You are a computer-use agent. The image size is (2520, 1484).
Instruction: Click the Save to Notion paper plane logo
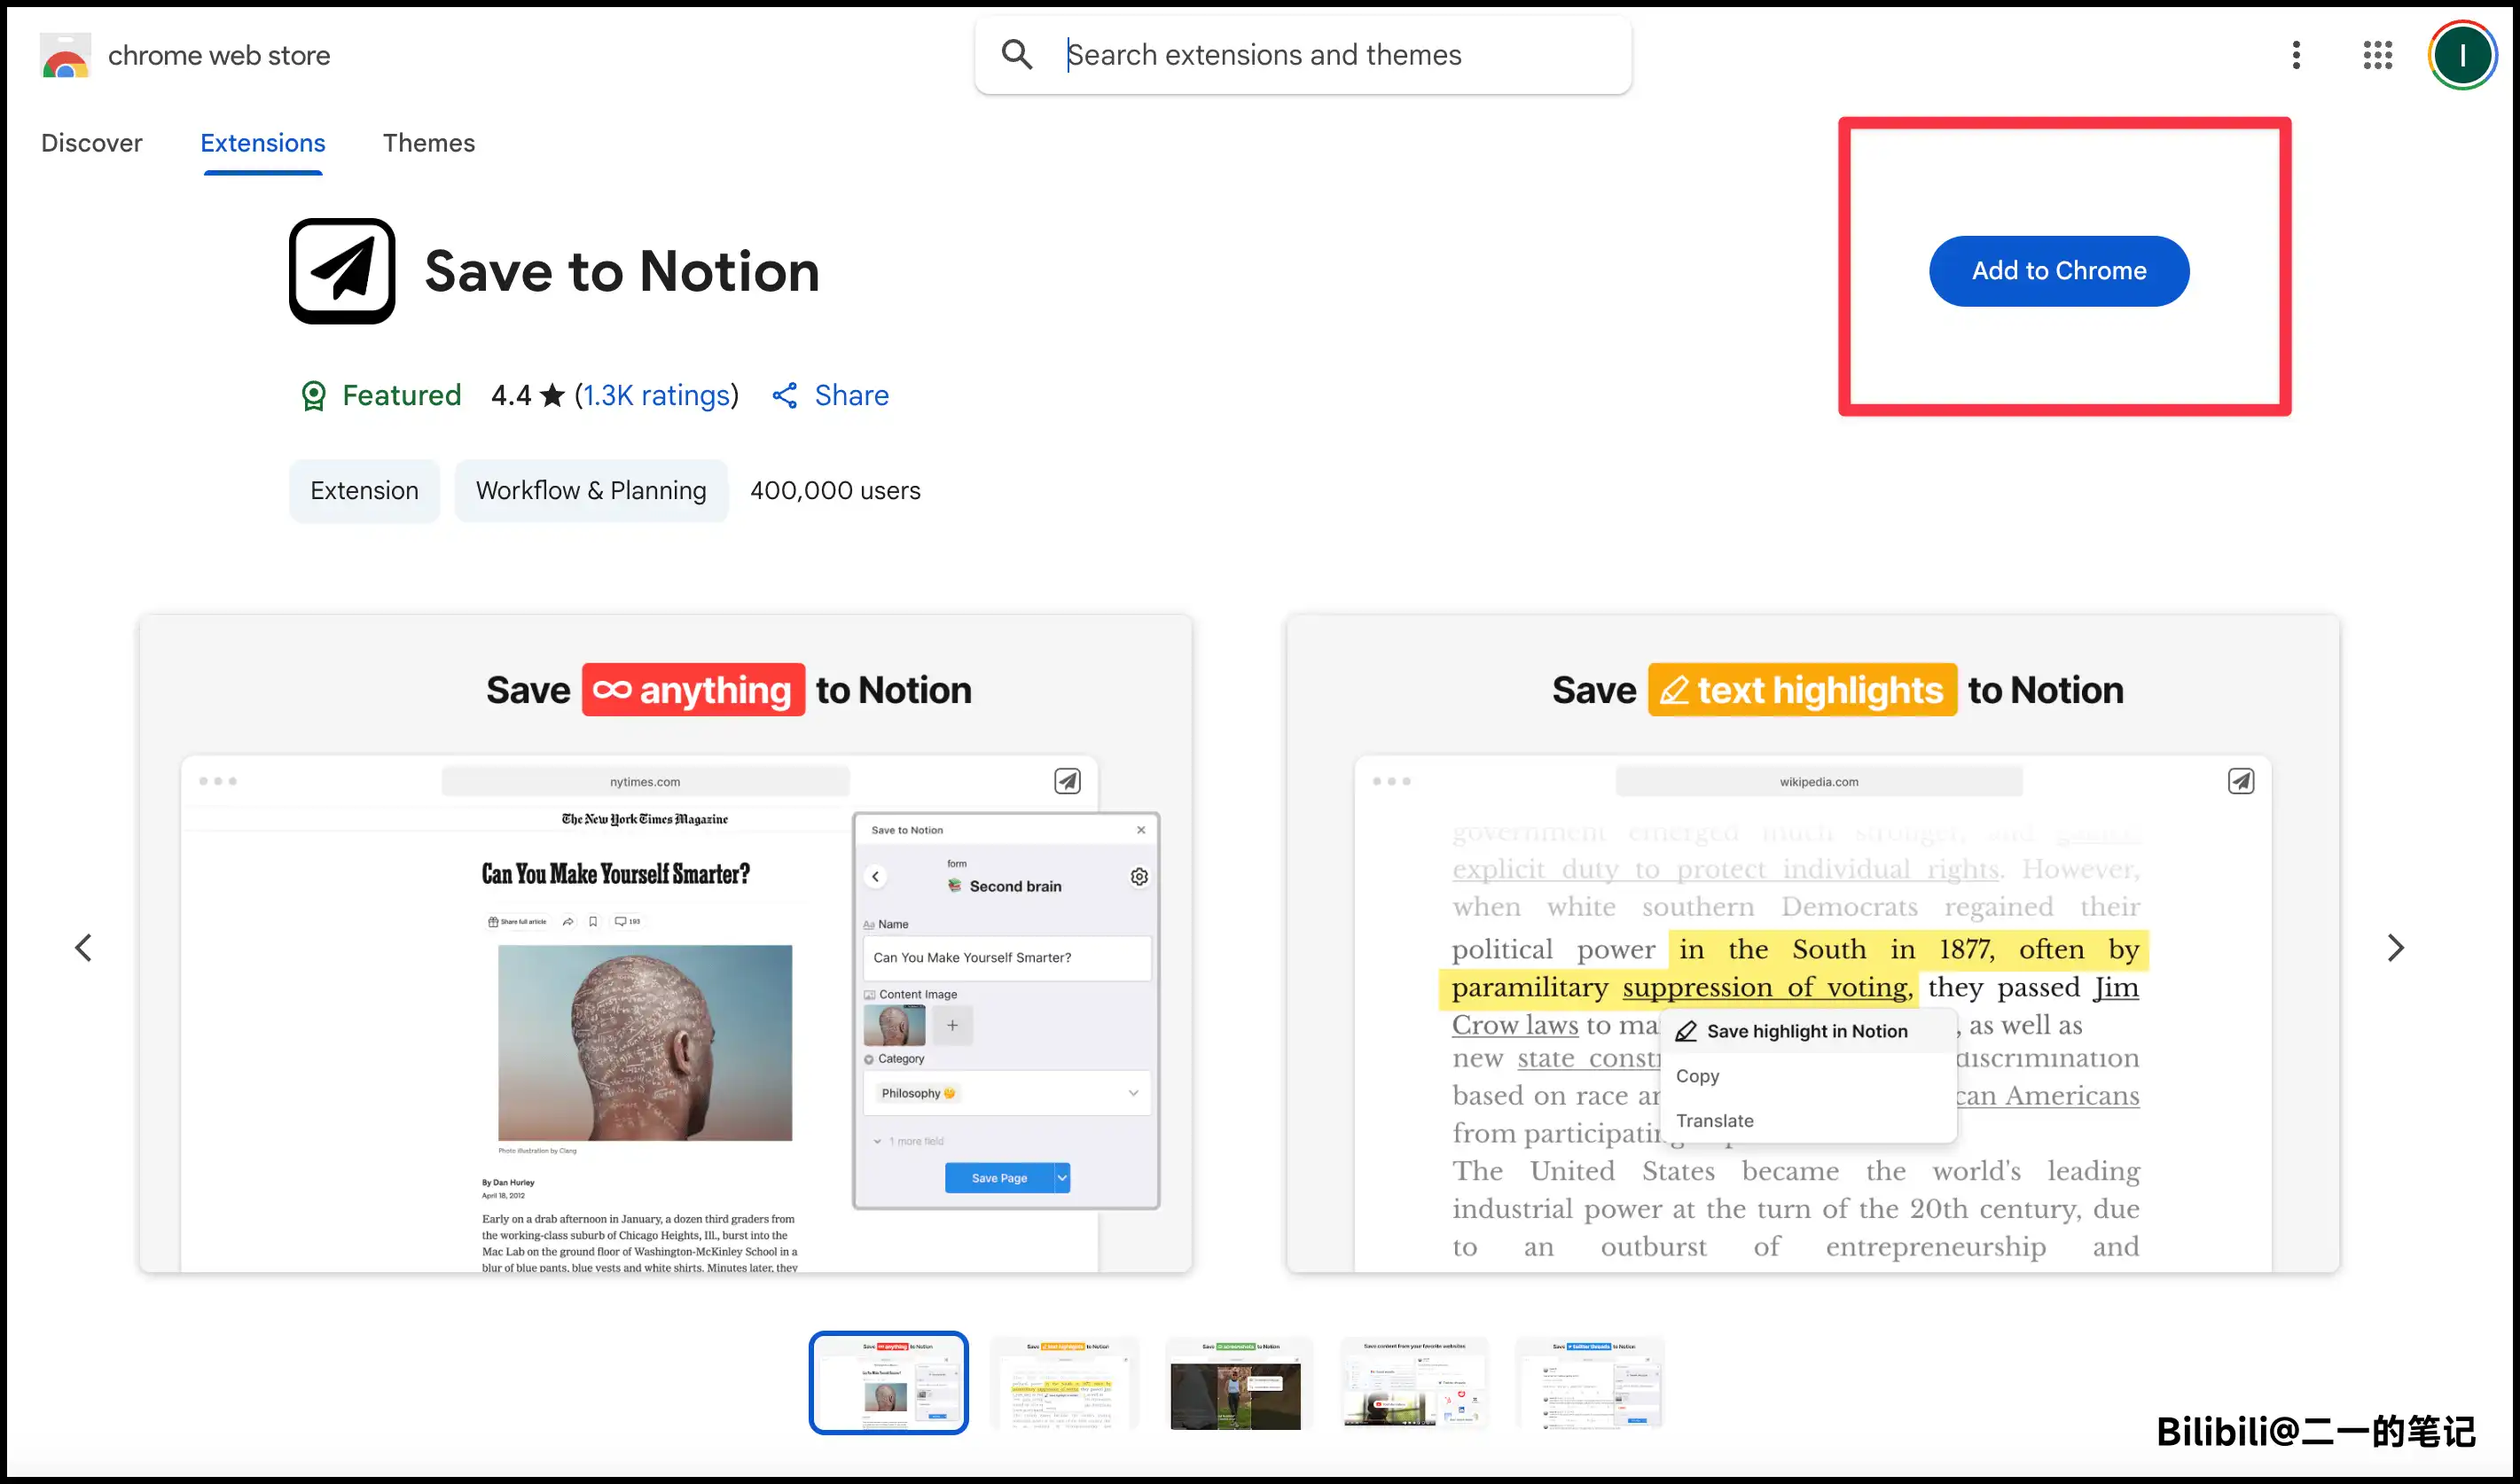[341, 270]
